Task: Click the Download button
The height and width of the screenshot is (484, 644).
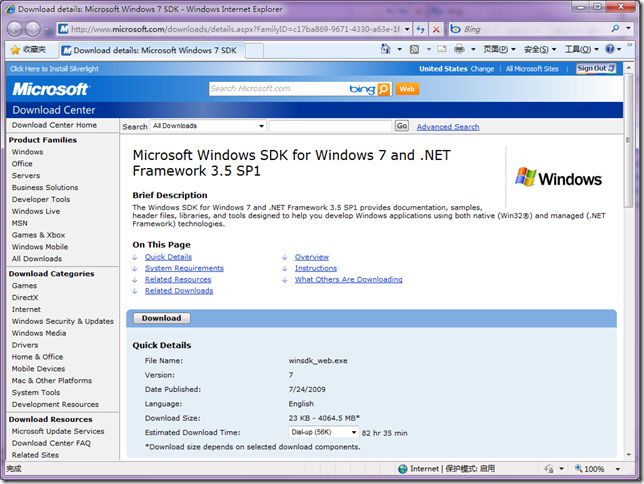Action: tap(161, 318)
